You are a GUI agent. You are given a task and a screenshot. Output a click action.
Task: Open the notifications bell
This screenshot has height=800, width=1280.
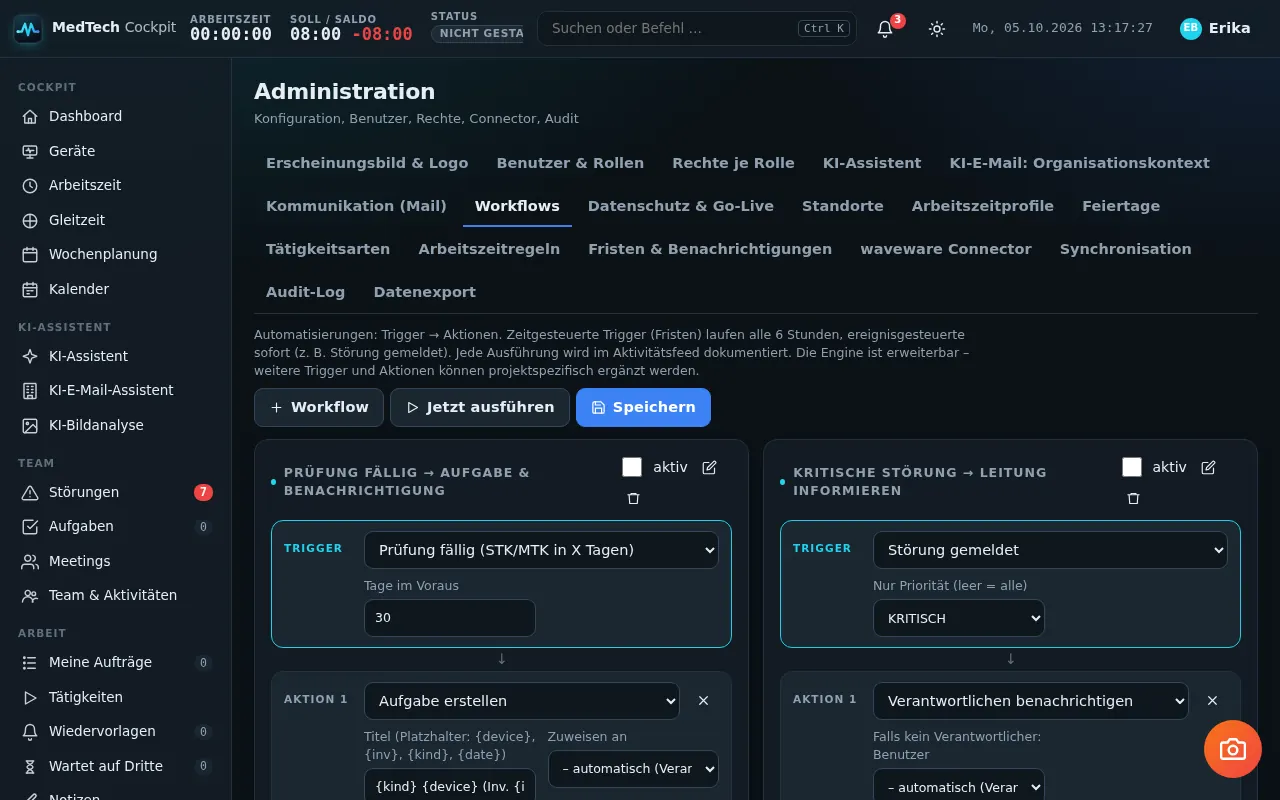click(x=885, y=29)
